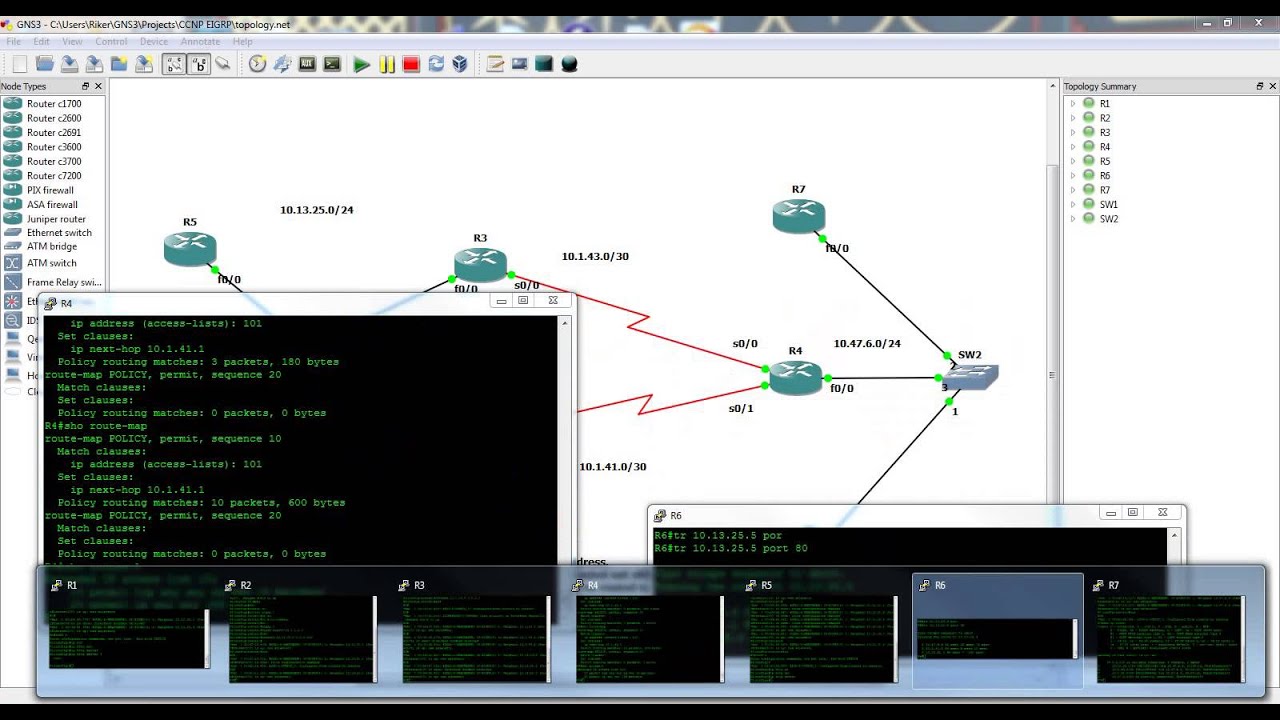Open the Snapshot clock icon
The height and width of the screenshot is (720, 1280).
(x=258, y=64)
